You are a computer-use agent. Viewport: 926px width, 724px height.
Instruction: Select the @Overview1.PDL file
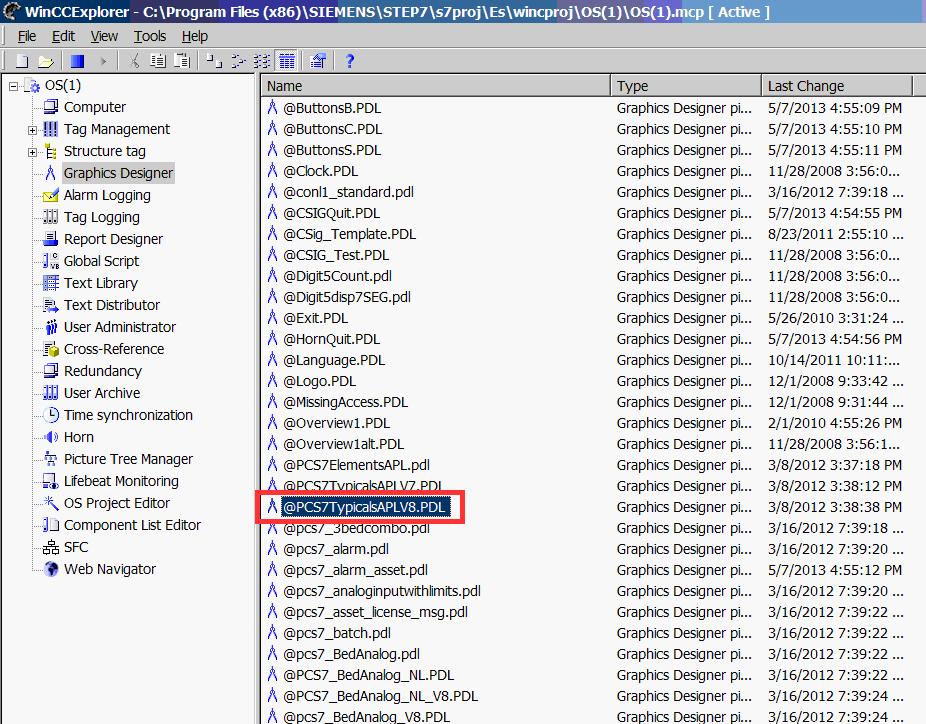(337, 423)
